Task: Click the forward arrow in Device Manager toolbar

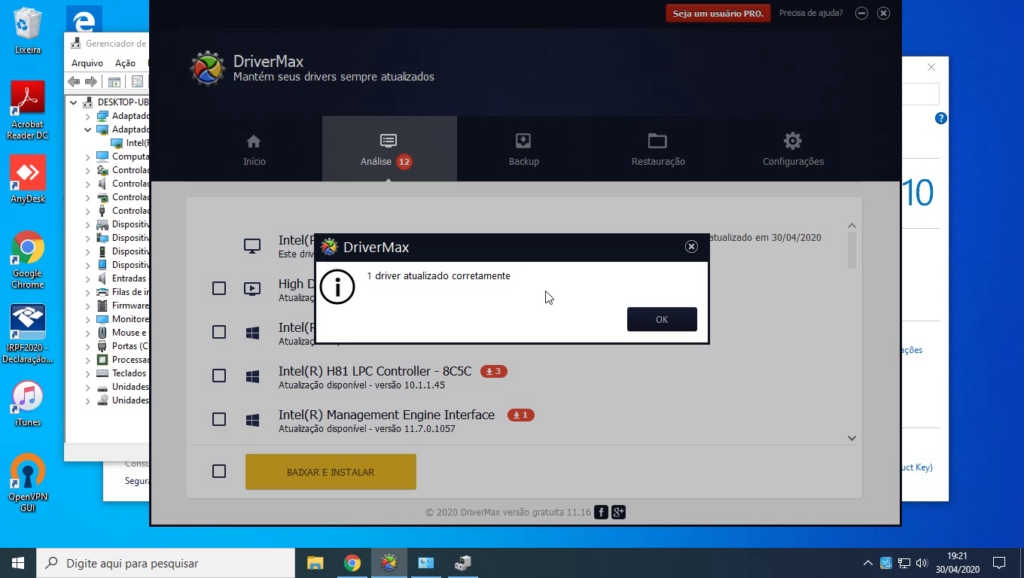Action: (91, 82)
